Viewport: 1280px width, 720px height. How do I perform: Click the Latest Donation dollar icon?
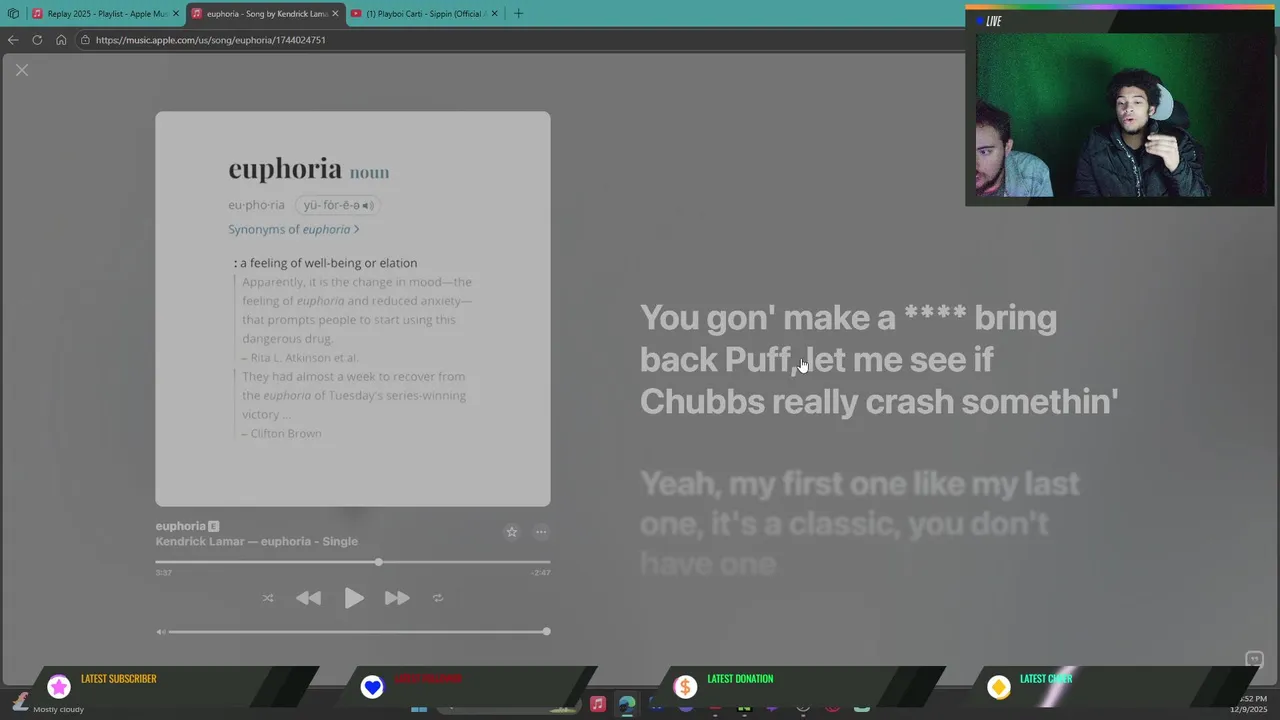tap(685, 687)
